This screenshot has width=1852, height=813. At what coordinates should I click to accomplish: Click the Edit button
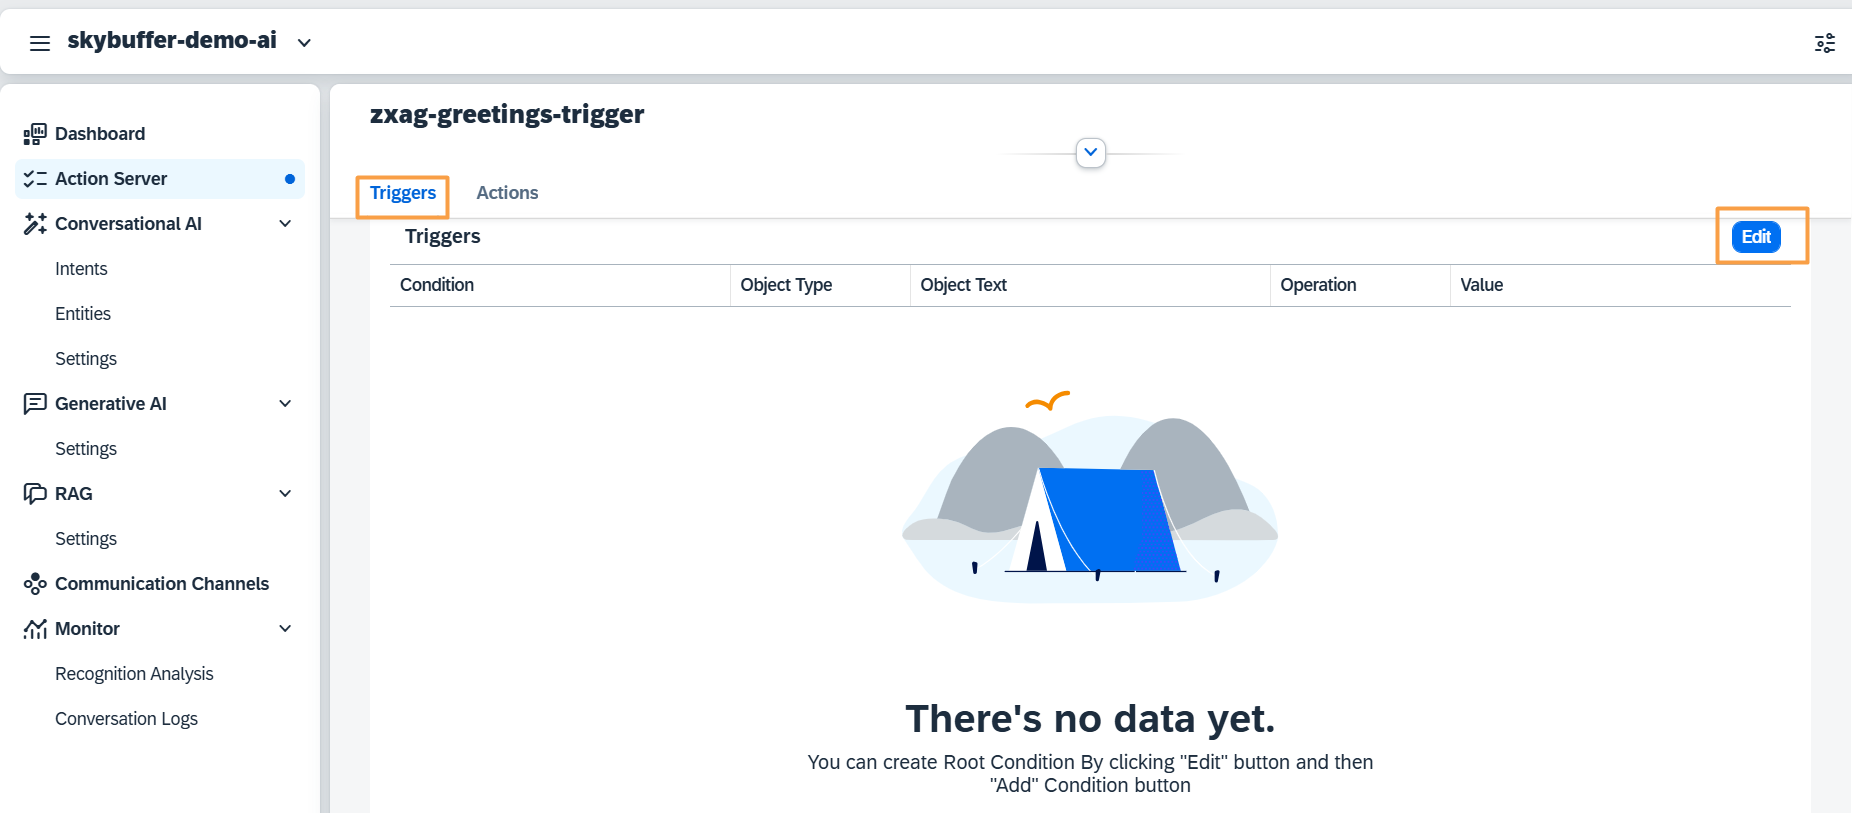[1756, 237]
